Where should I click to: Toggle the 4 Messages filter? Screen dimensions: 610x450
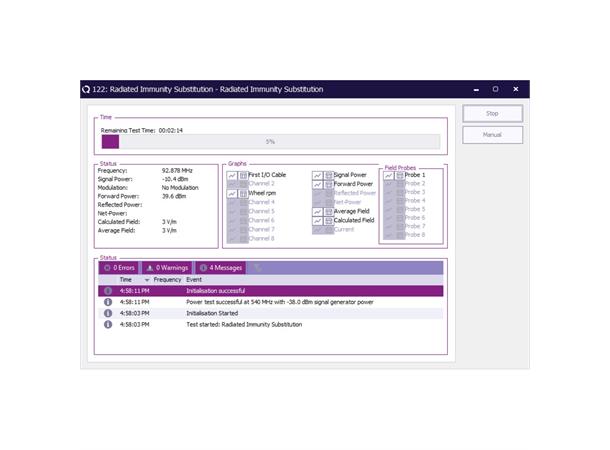click(219, 268)
